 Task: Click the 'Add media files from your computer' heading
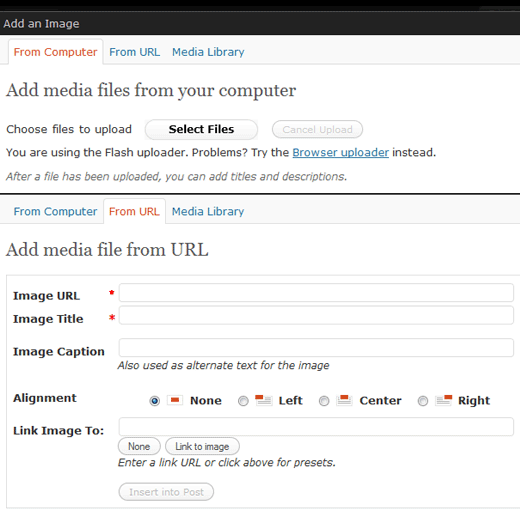pos(151,90)
